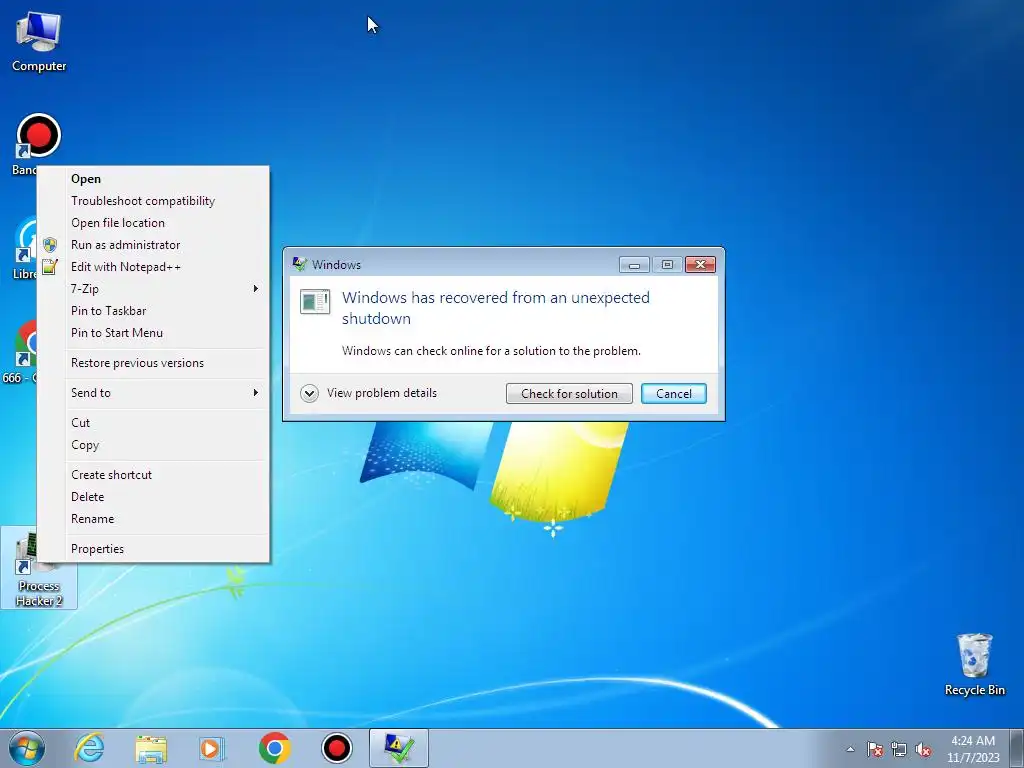The image size is (1024, 768).
Task: Click the Check for solution button
Action: (569, 394)
